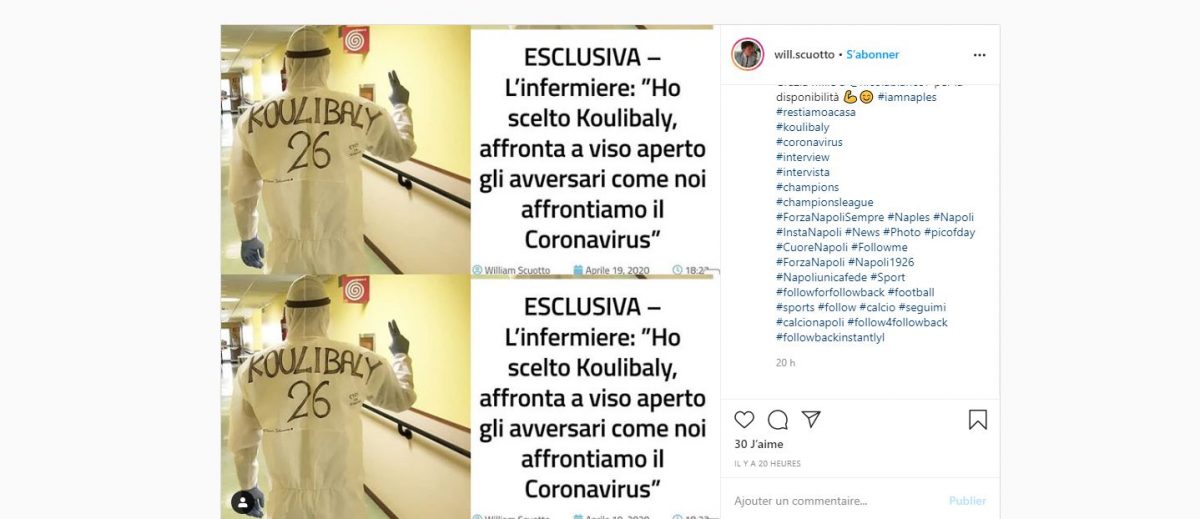Open comments with the speech bubble icon
The image size is (1200, 519).
tap(778, 420)
